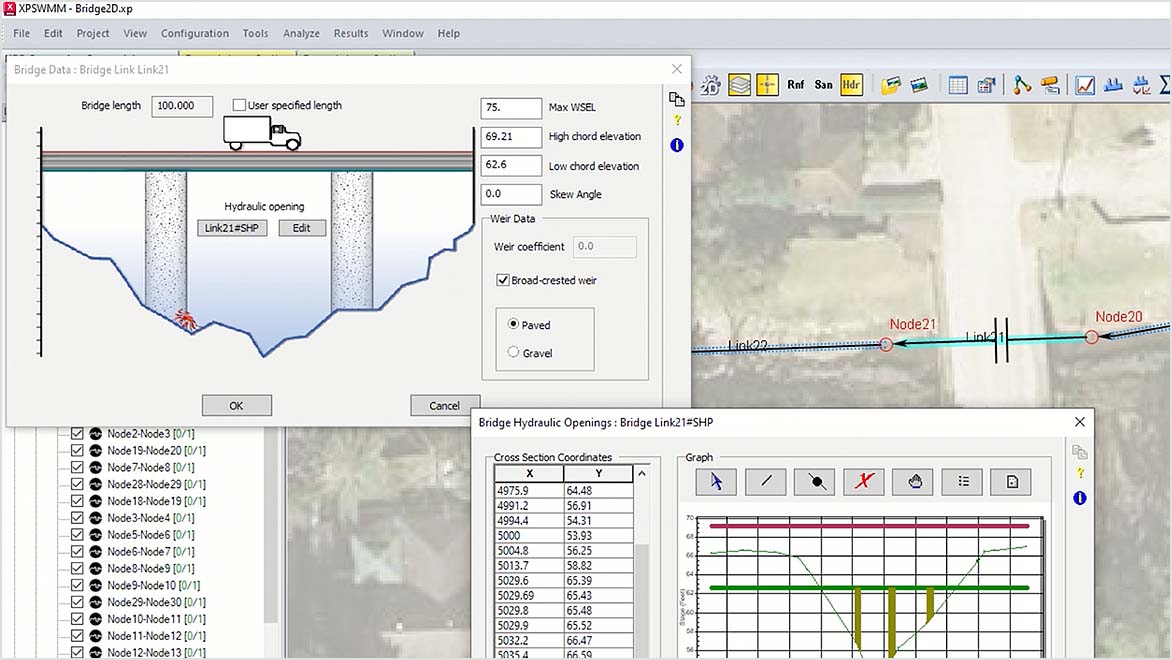Screen dimensions: 1172x660
Task: Enable the User specified length checkbox
Action: click(237, 105)
